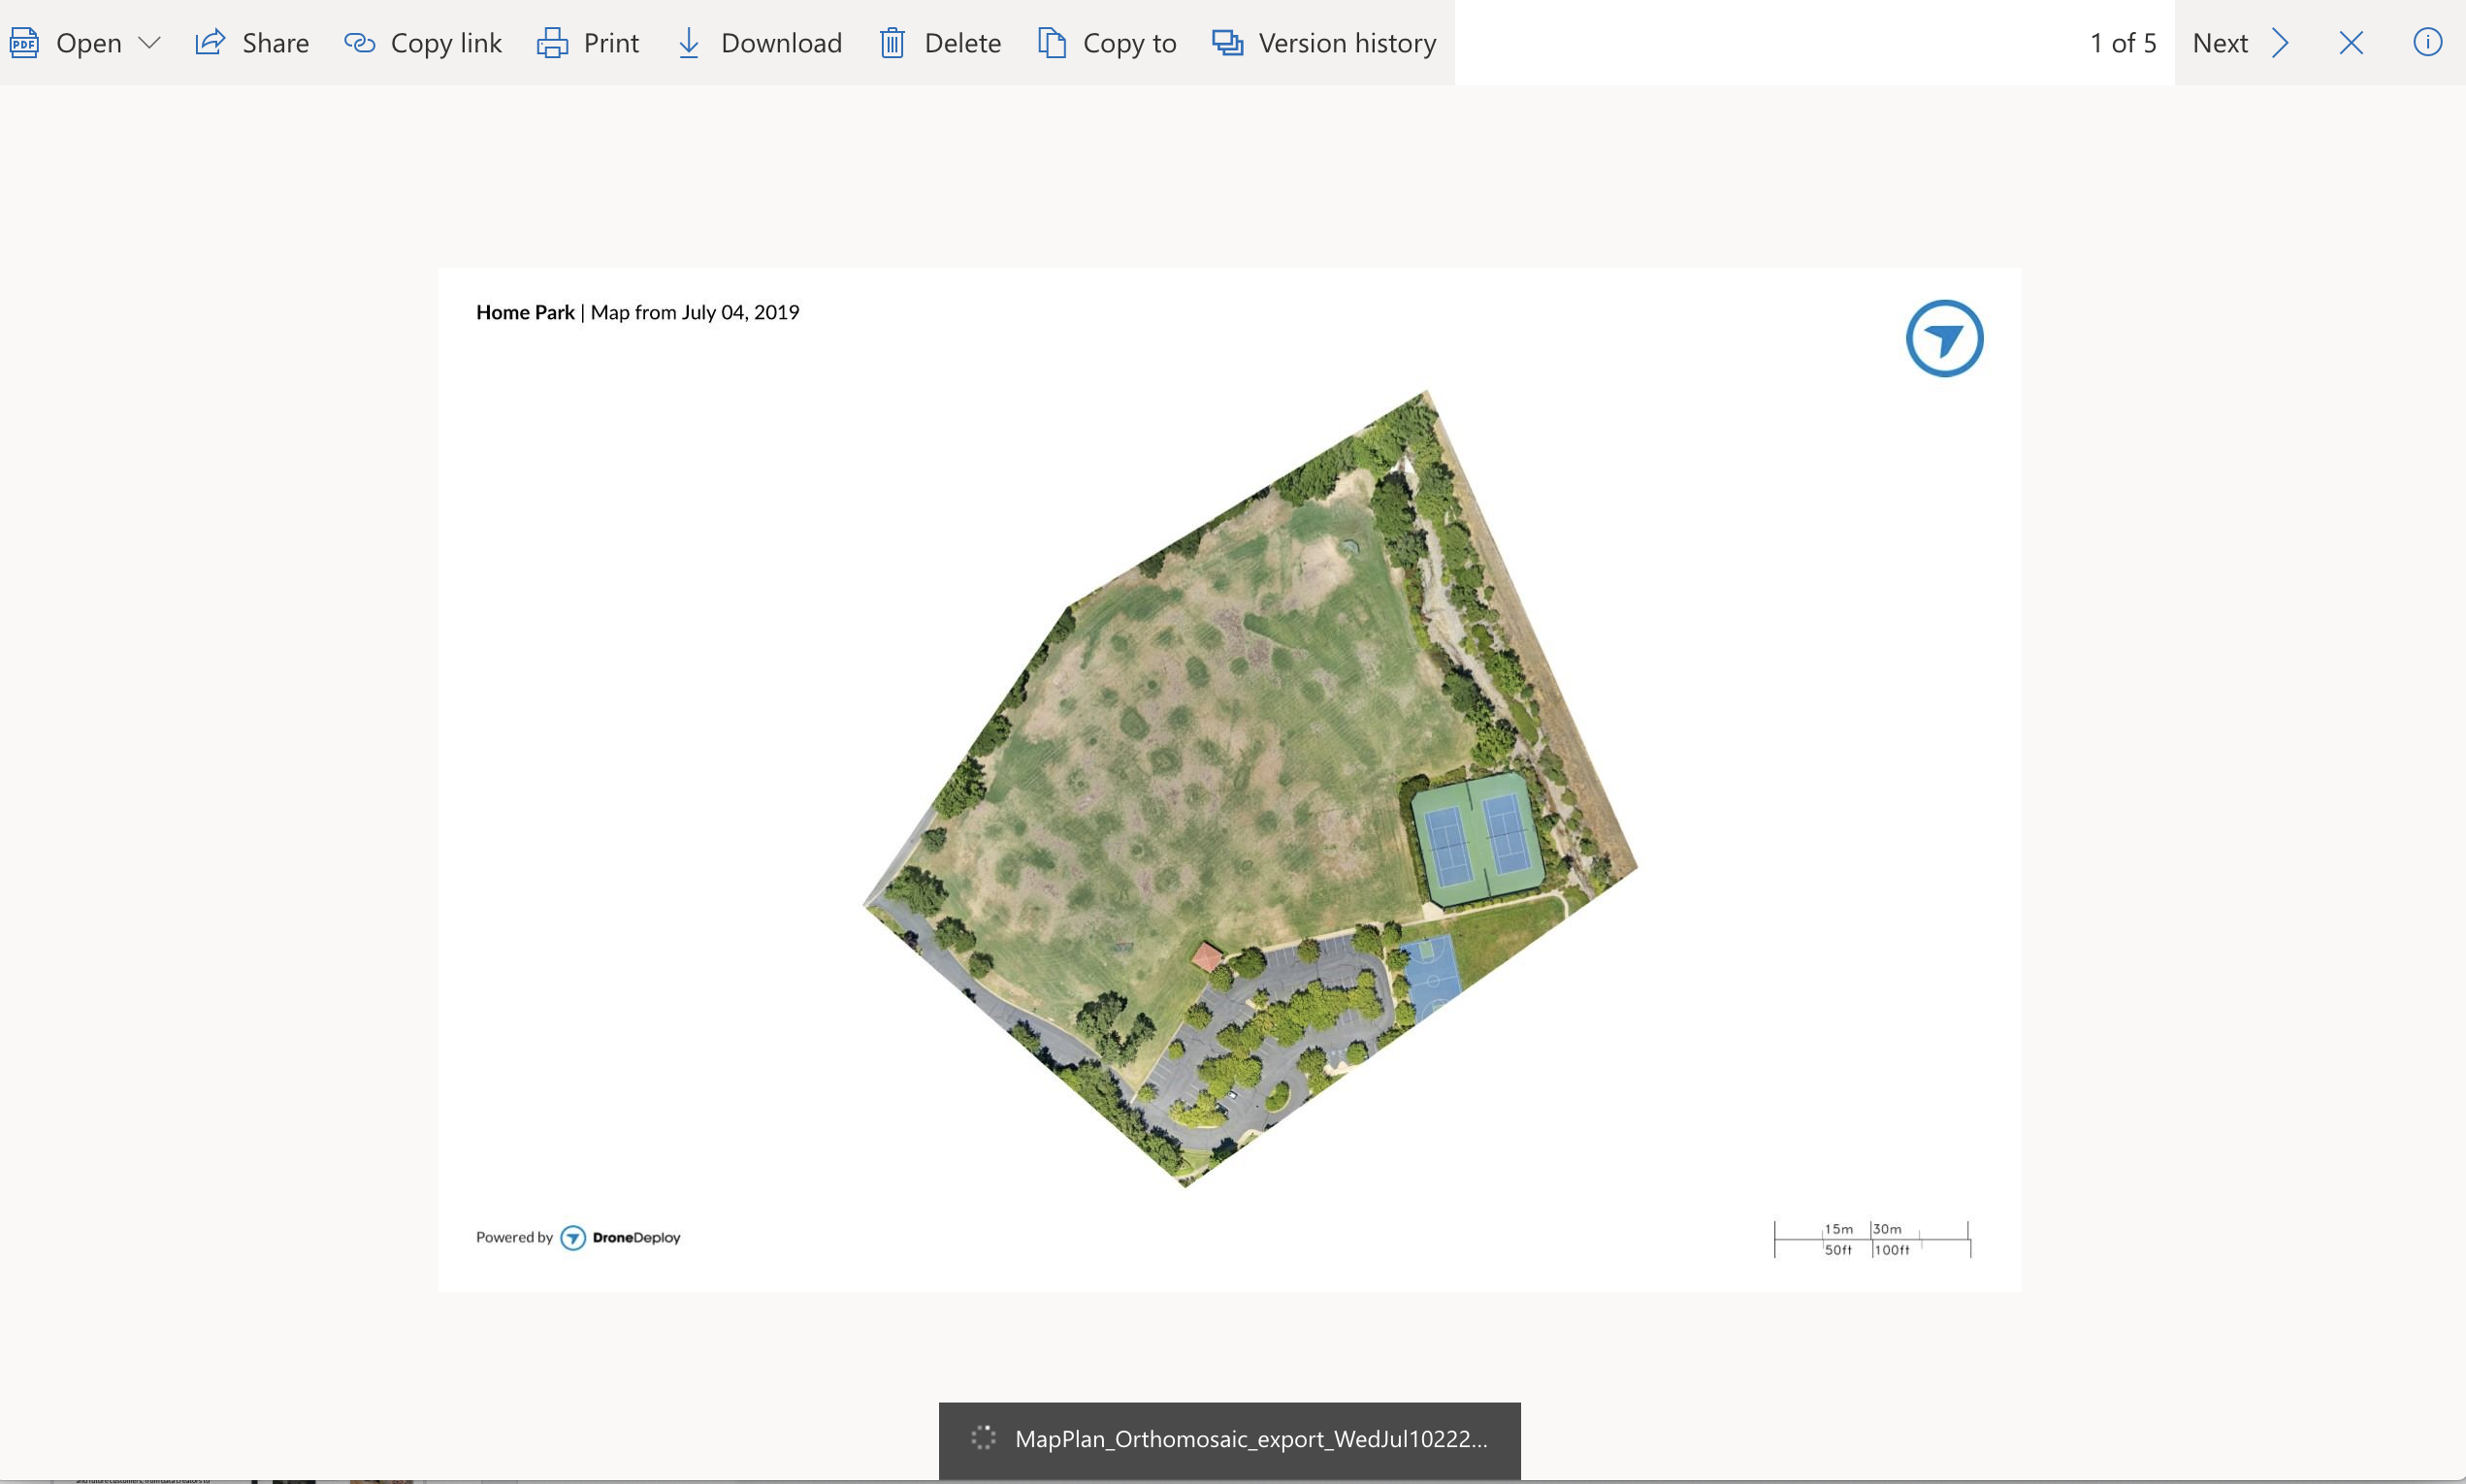The width and height of the screenshot is (2466, 1484).
Task: Expand the Open dropdown chevron
Action: [149, 43]
